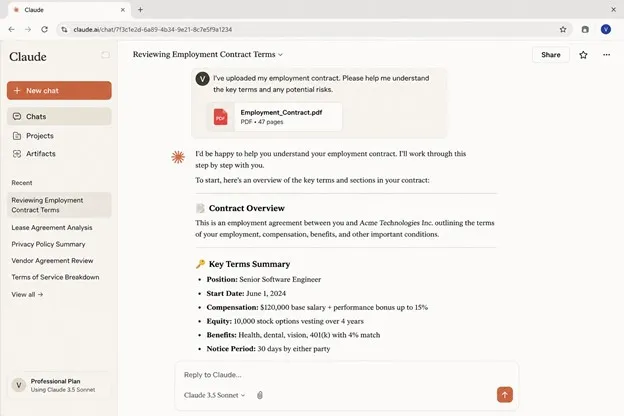Send message with orange arrow button

tap(504, 395)
